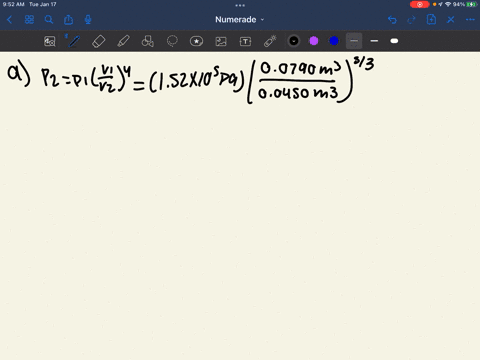Select the laser pointer tool
Screen dimensions: 480x360
click(270, 41)
